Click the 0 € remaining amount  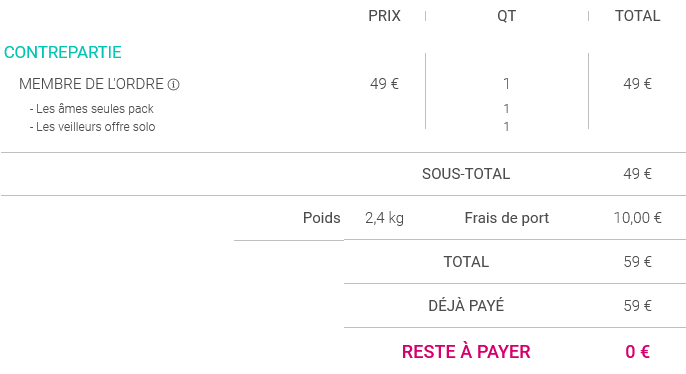[637, 352]
